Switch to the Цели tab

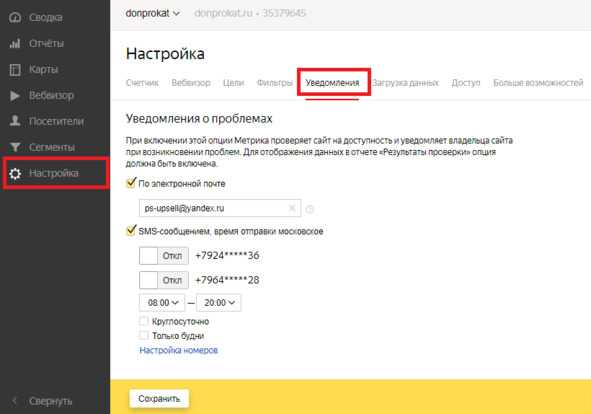click(233, 83)
